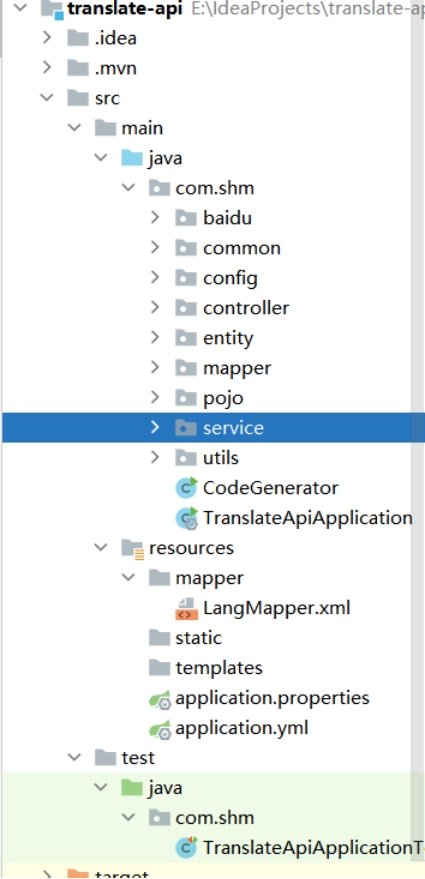The width and height of the screenshot is (425, 879).
Task: Click the TranslateApiApplicationTests class icon
Action: coord(186,848)
